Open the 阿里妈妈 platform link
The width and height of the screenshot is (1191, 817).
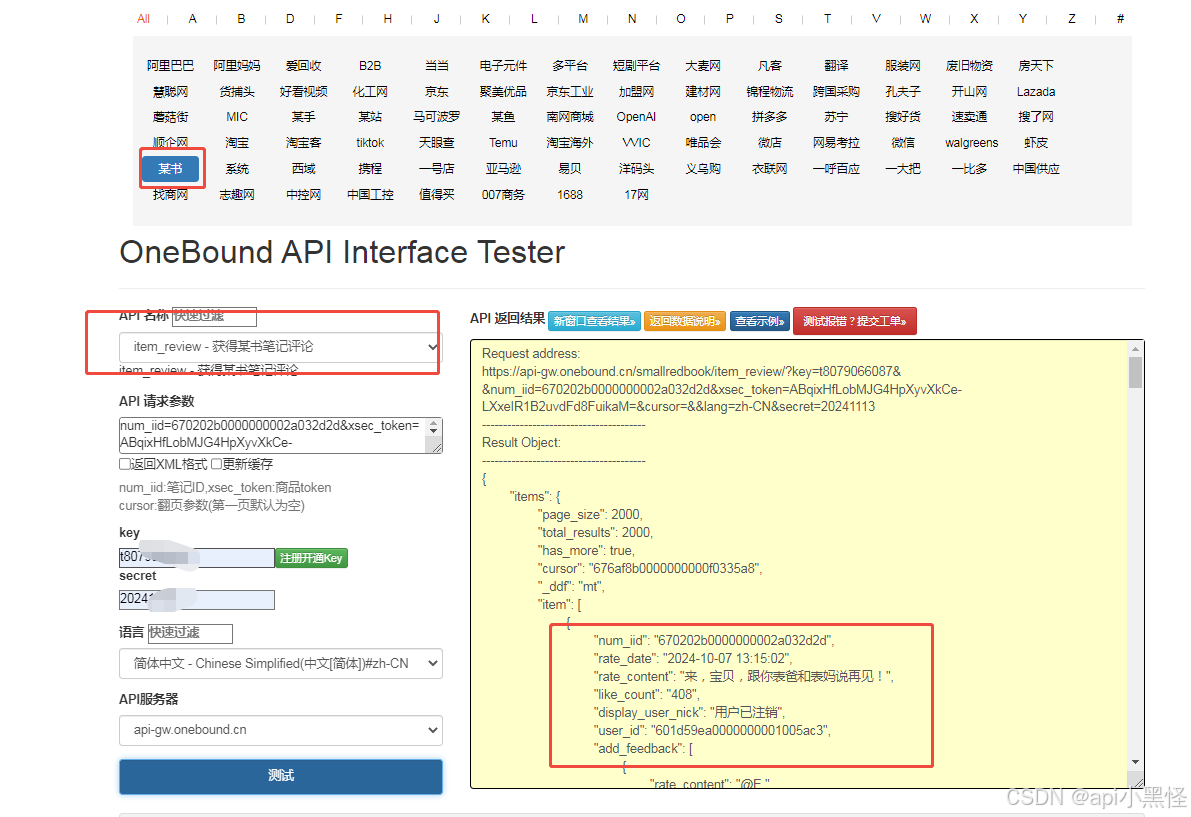(x=237, y=66)
